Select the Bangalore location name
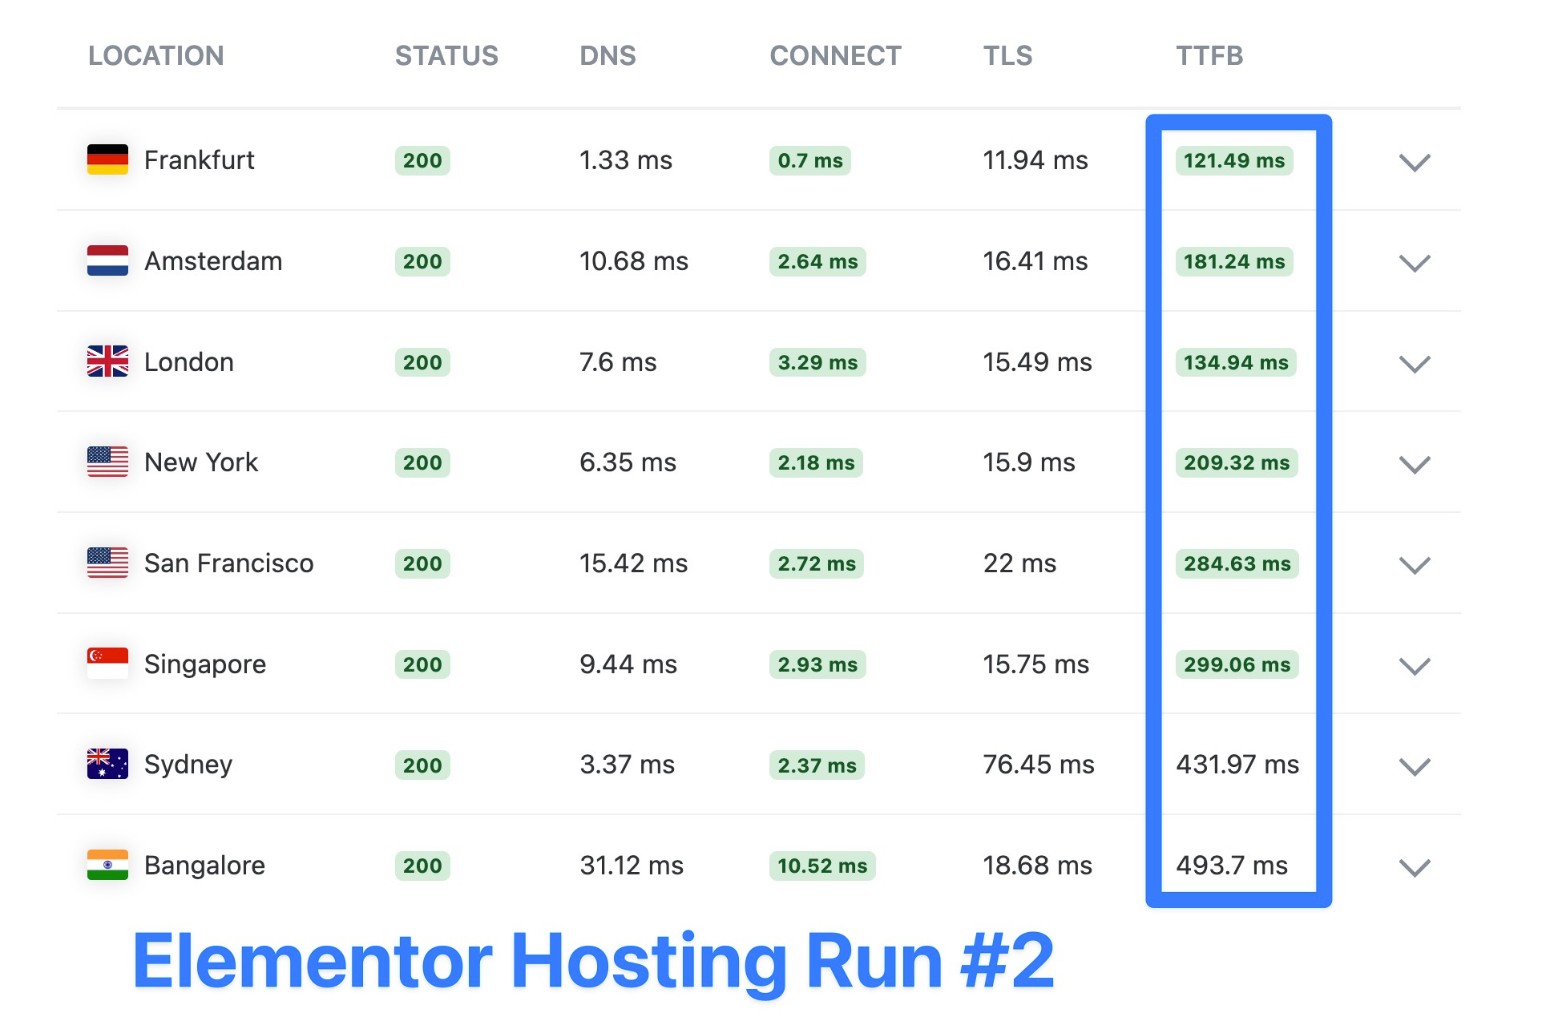Viewport: 1550px width, 1017px height. [x=205, y=866]
